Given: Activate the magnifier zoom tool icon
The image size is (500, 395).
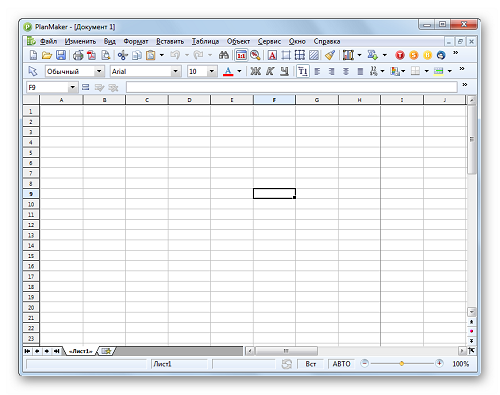Looking at the screenshot, I should click(255, 55).
